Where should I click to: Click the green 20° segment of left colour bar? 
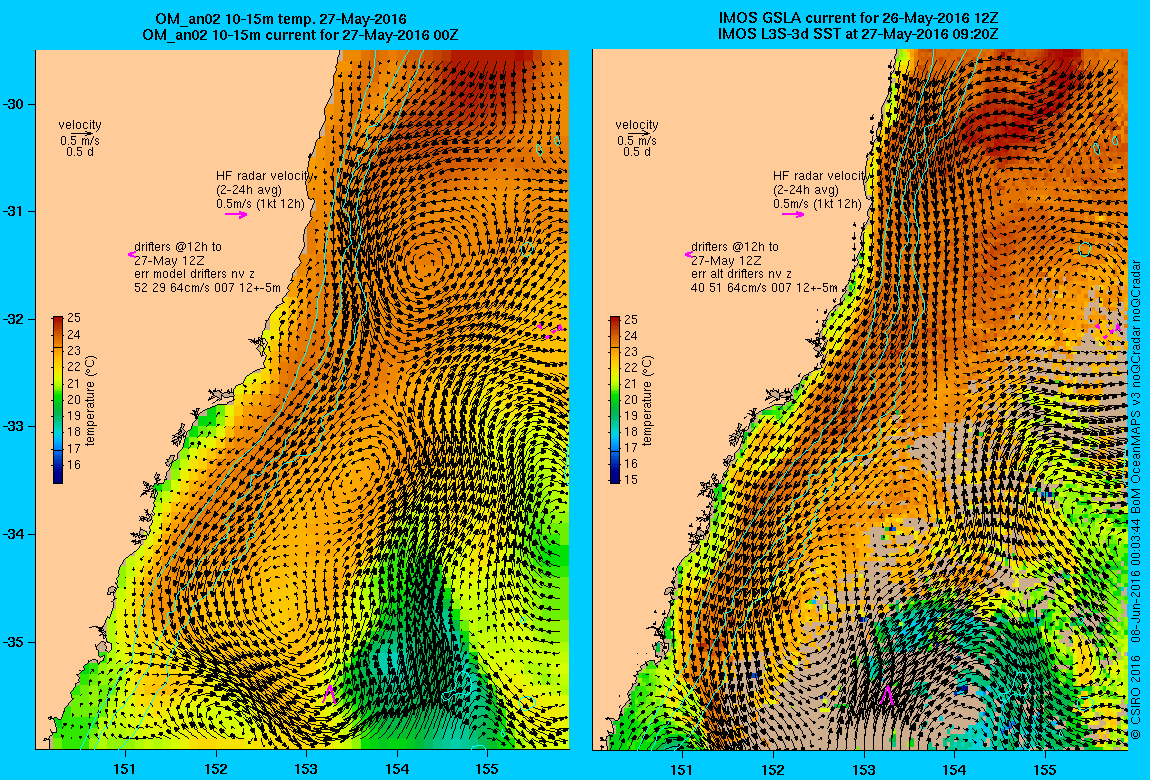58,400
